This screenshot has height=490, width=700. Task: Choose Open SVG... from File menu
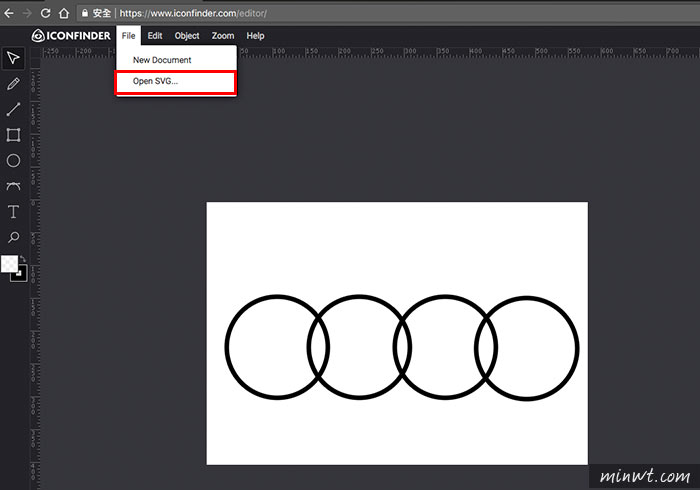tap(176, 82)
